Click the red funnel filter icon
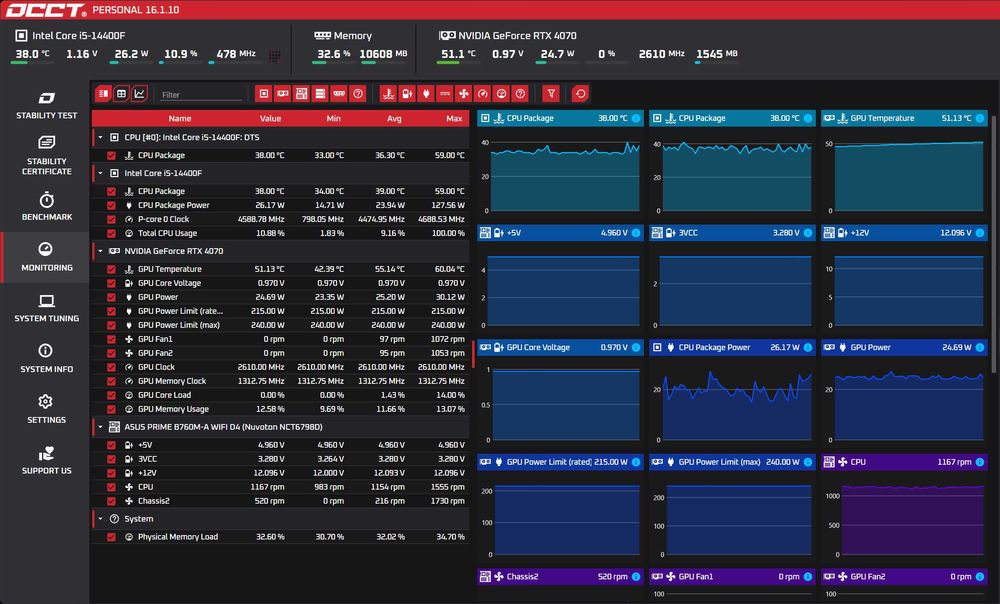The image size is (1000, 604). 551,94
